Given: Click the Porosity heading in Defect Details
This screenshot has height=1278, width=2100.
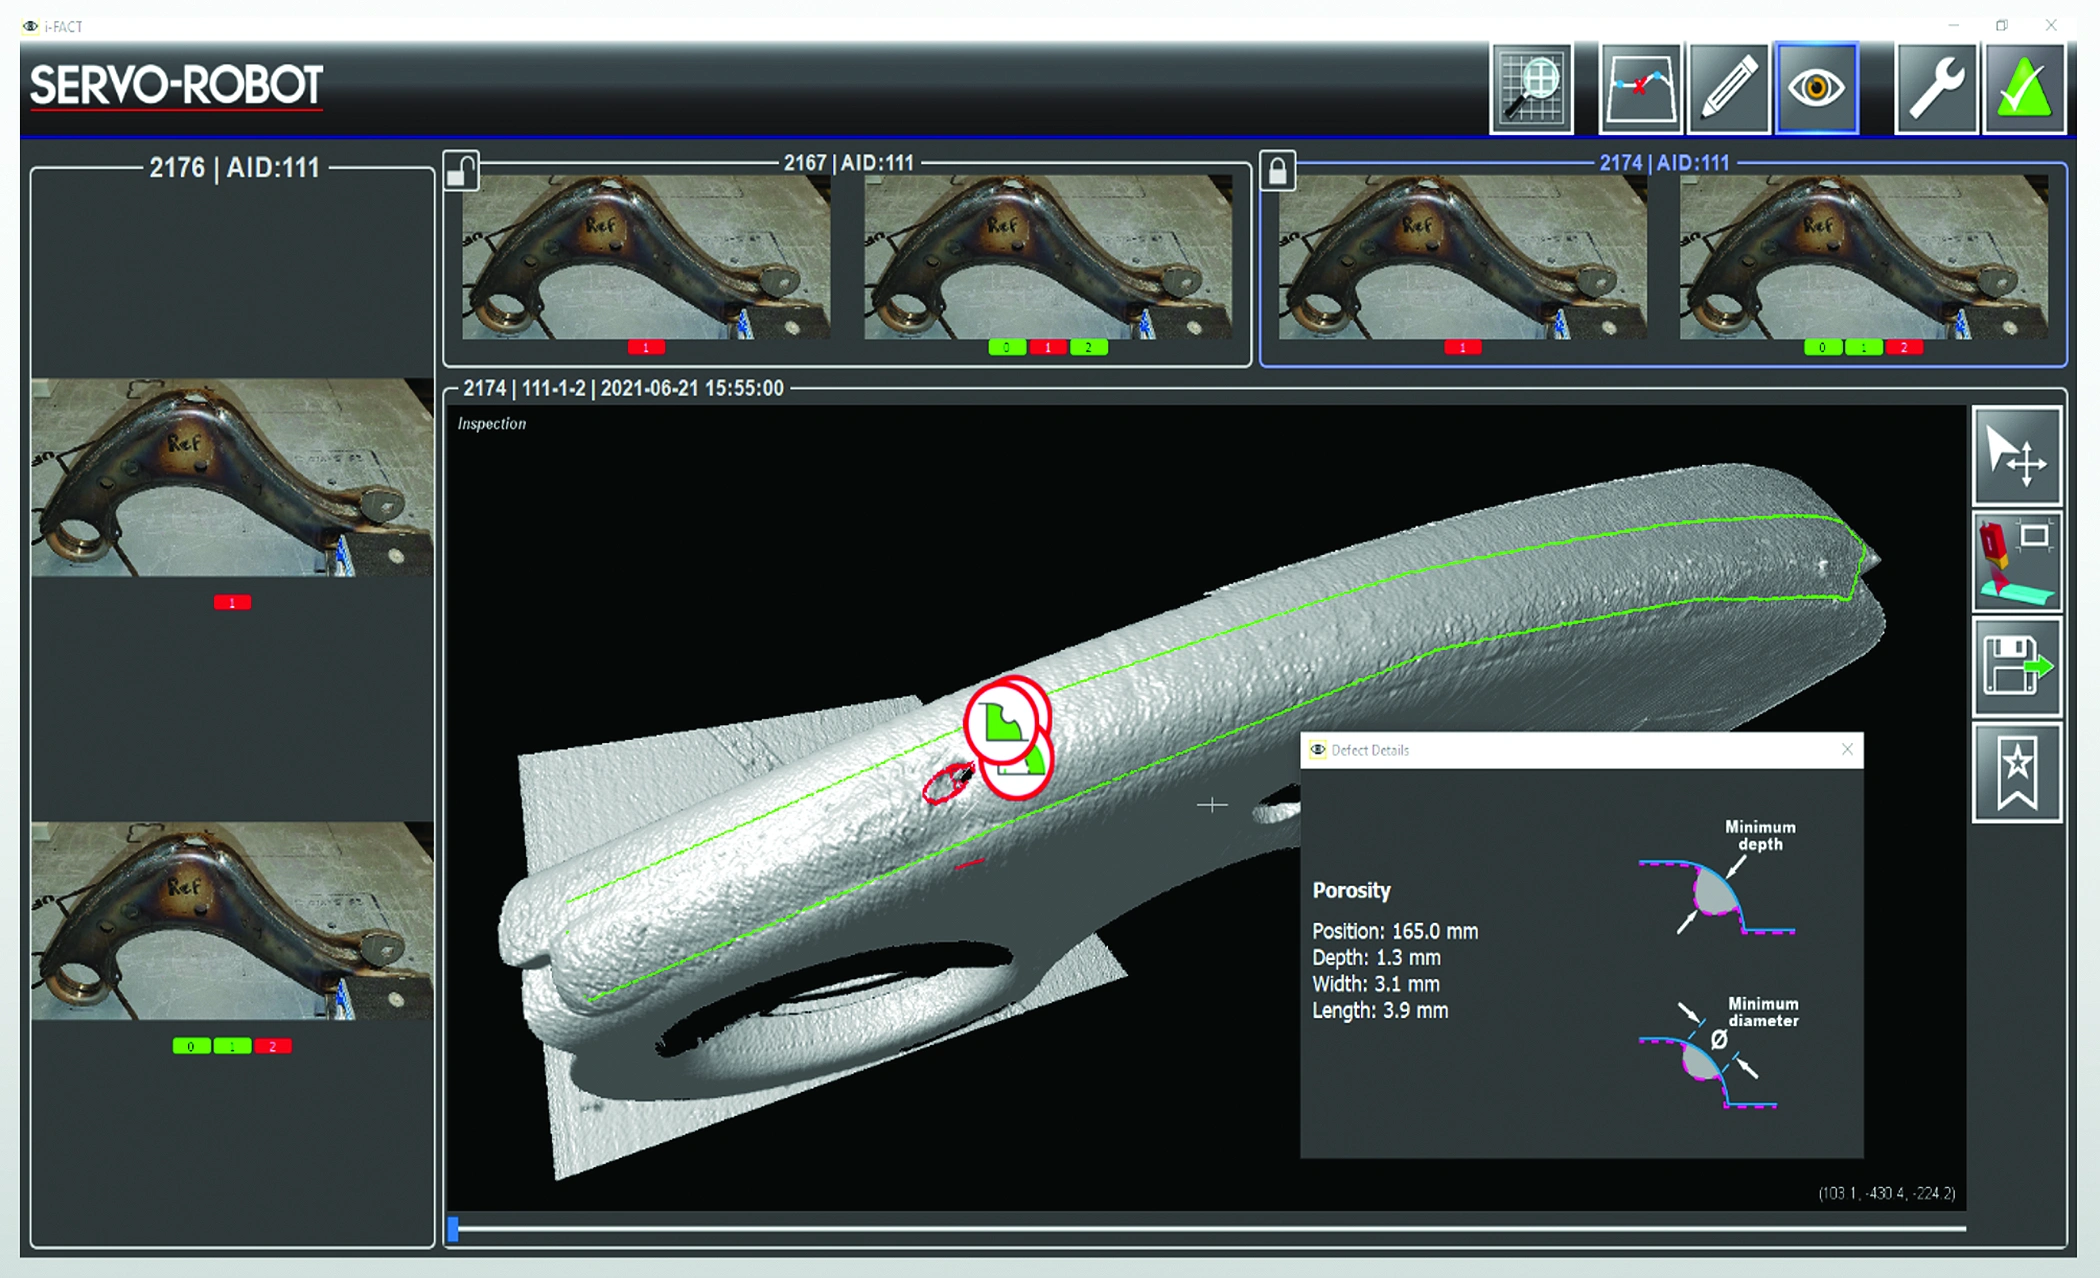Looking at the screenshot, I should [x=1351, y=890].
